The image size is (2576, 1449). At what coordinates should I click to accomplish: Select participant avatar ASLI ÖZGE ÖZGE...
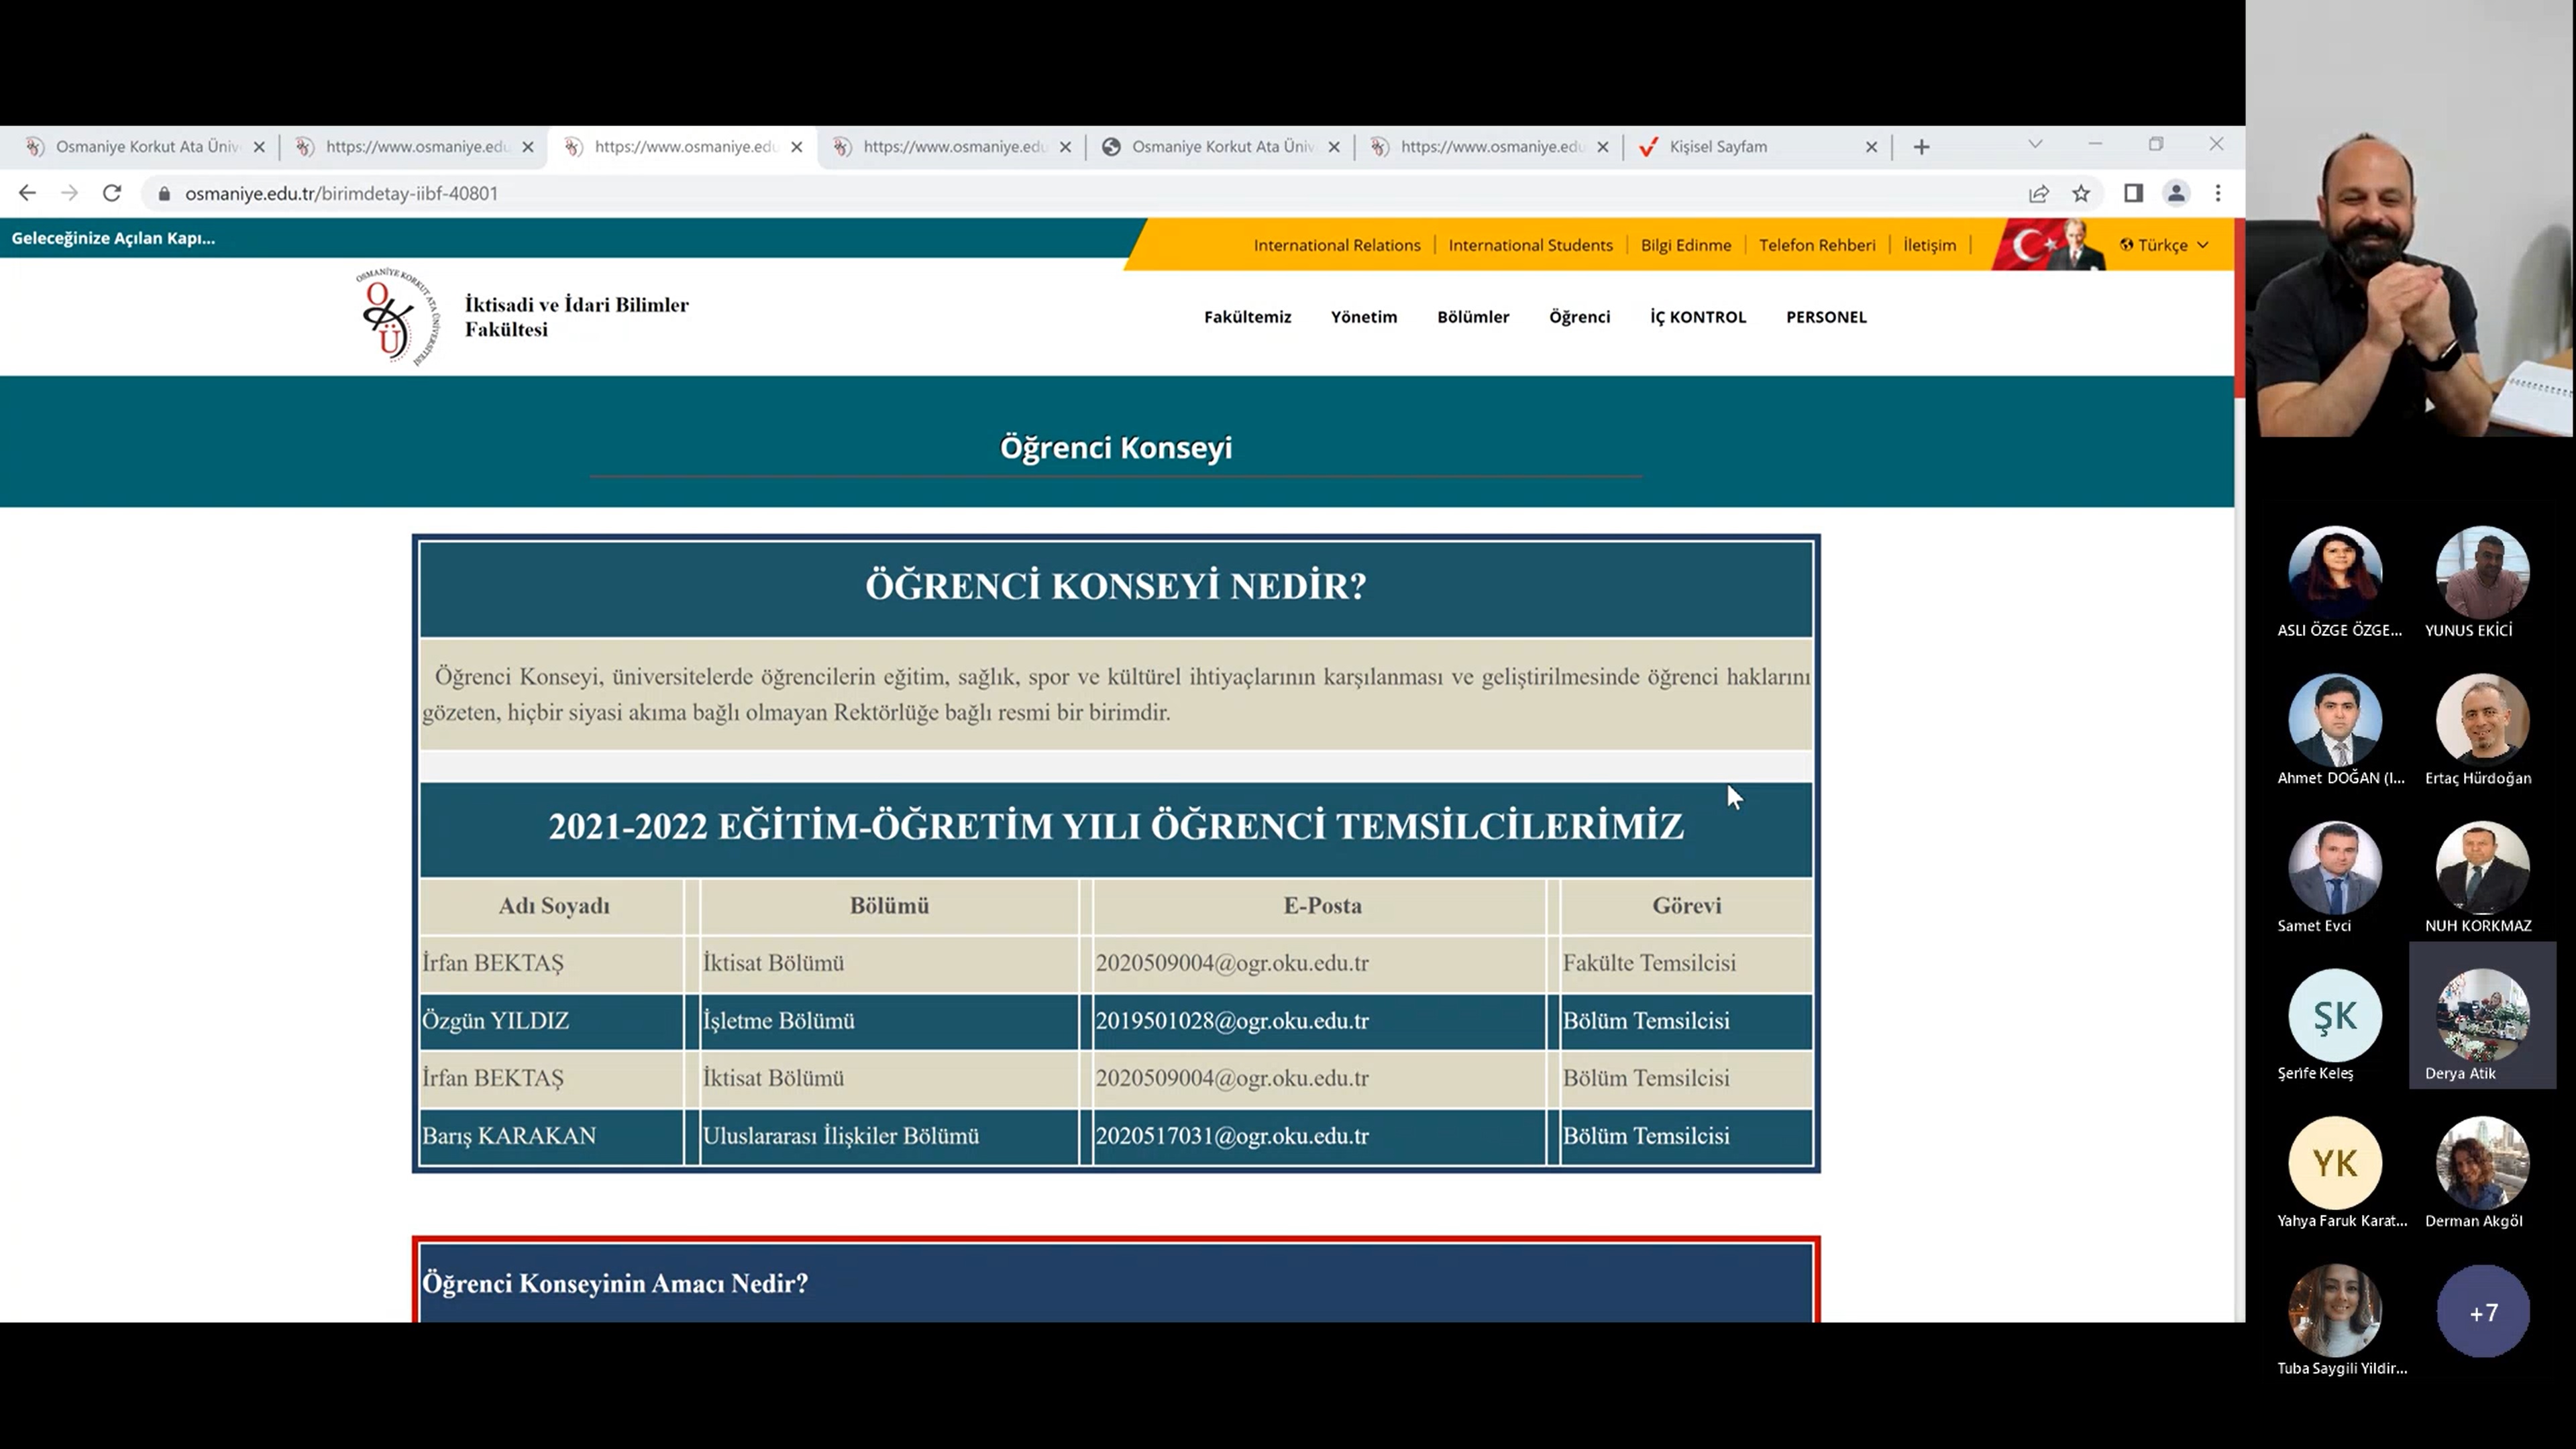coord(2335,573)
